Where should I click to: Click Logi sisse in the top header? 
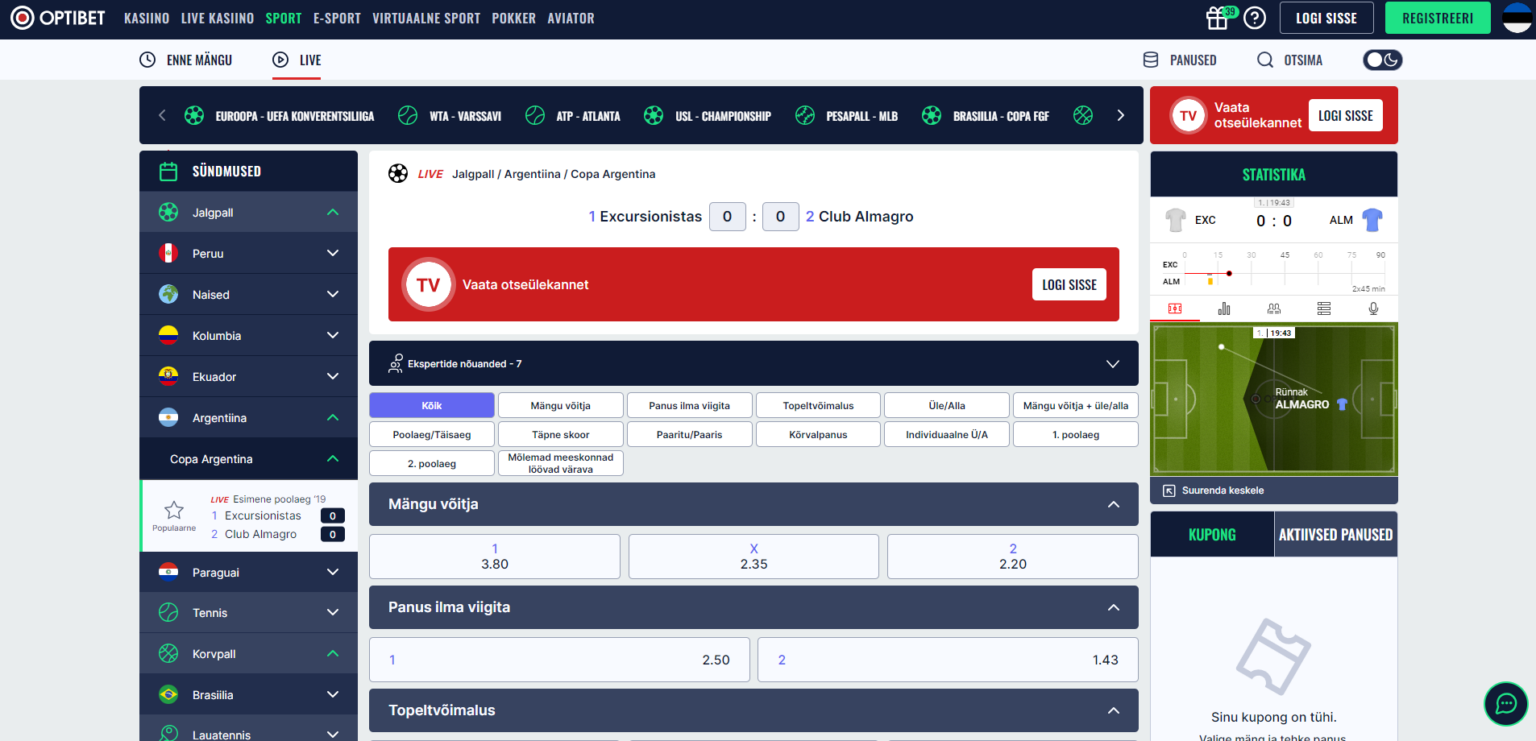click(1326, 18)
